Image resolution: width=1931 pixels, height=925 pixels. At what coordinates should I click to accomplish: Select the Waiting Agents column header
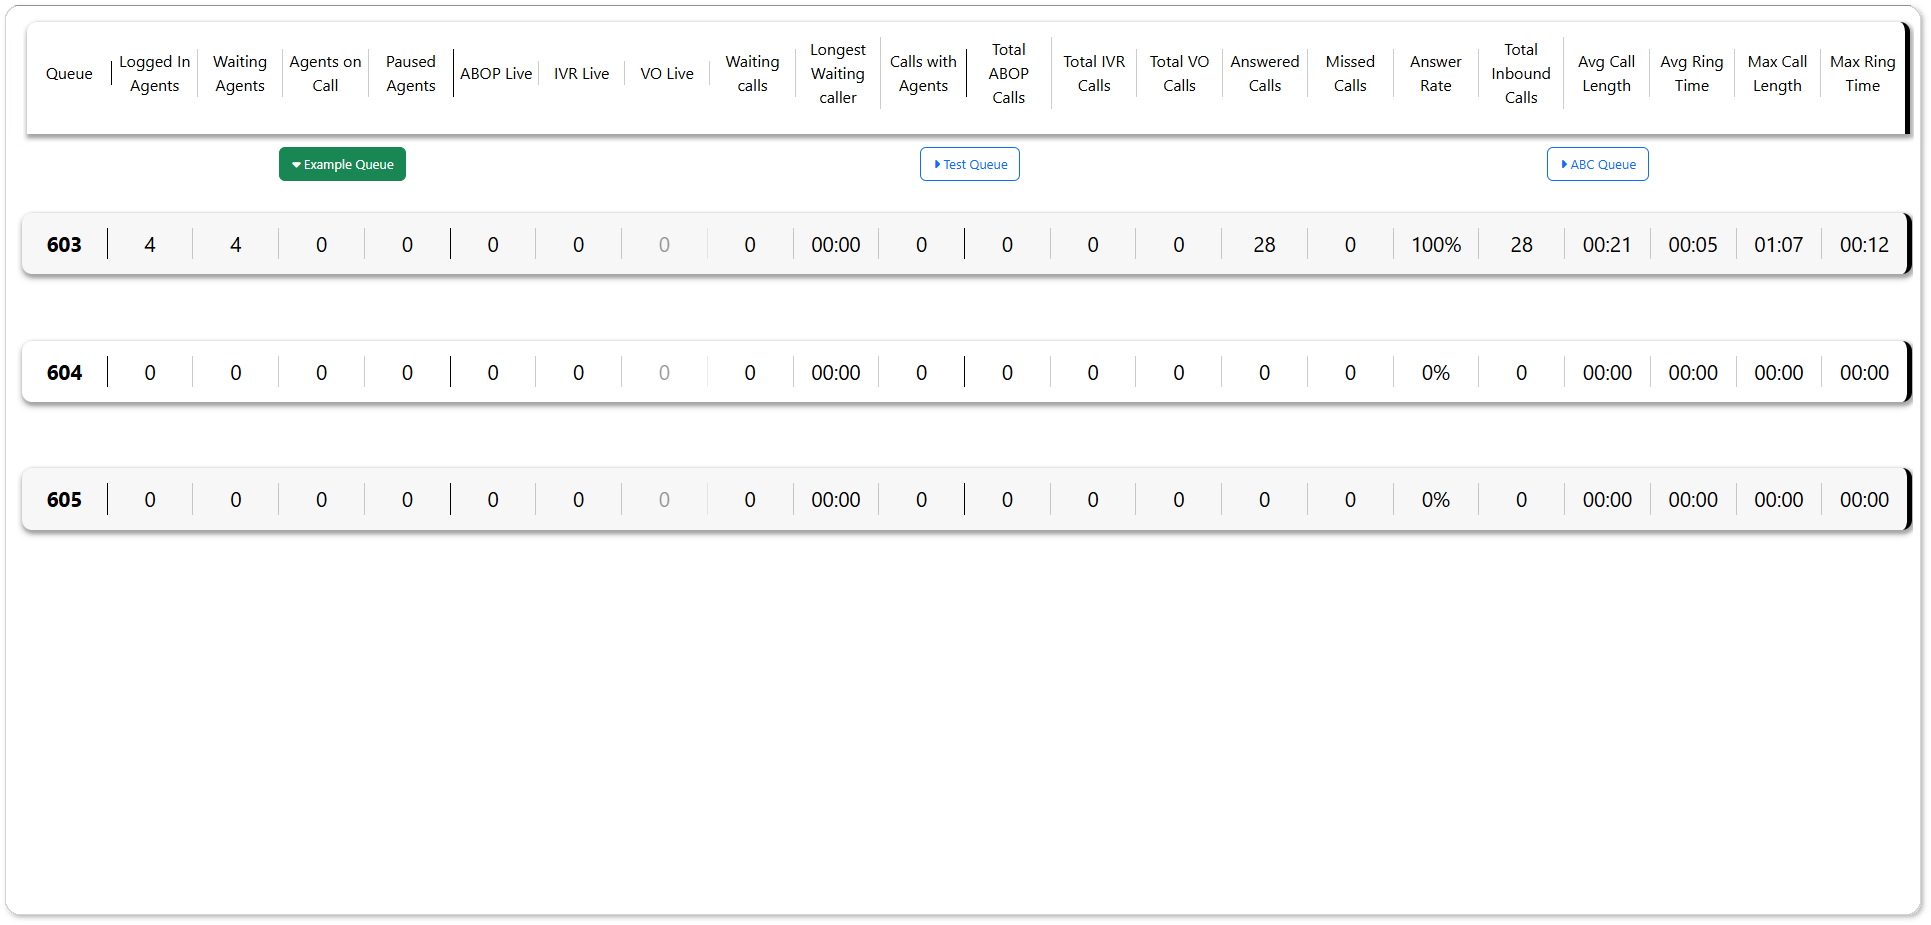[x=240, y=74]
